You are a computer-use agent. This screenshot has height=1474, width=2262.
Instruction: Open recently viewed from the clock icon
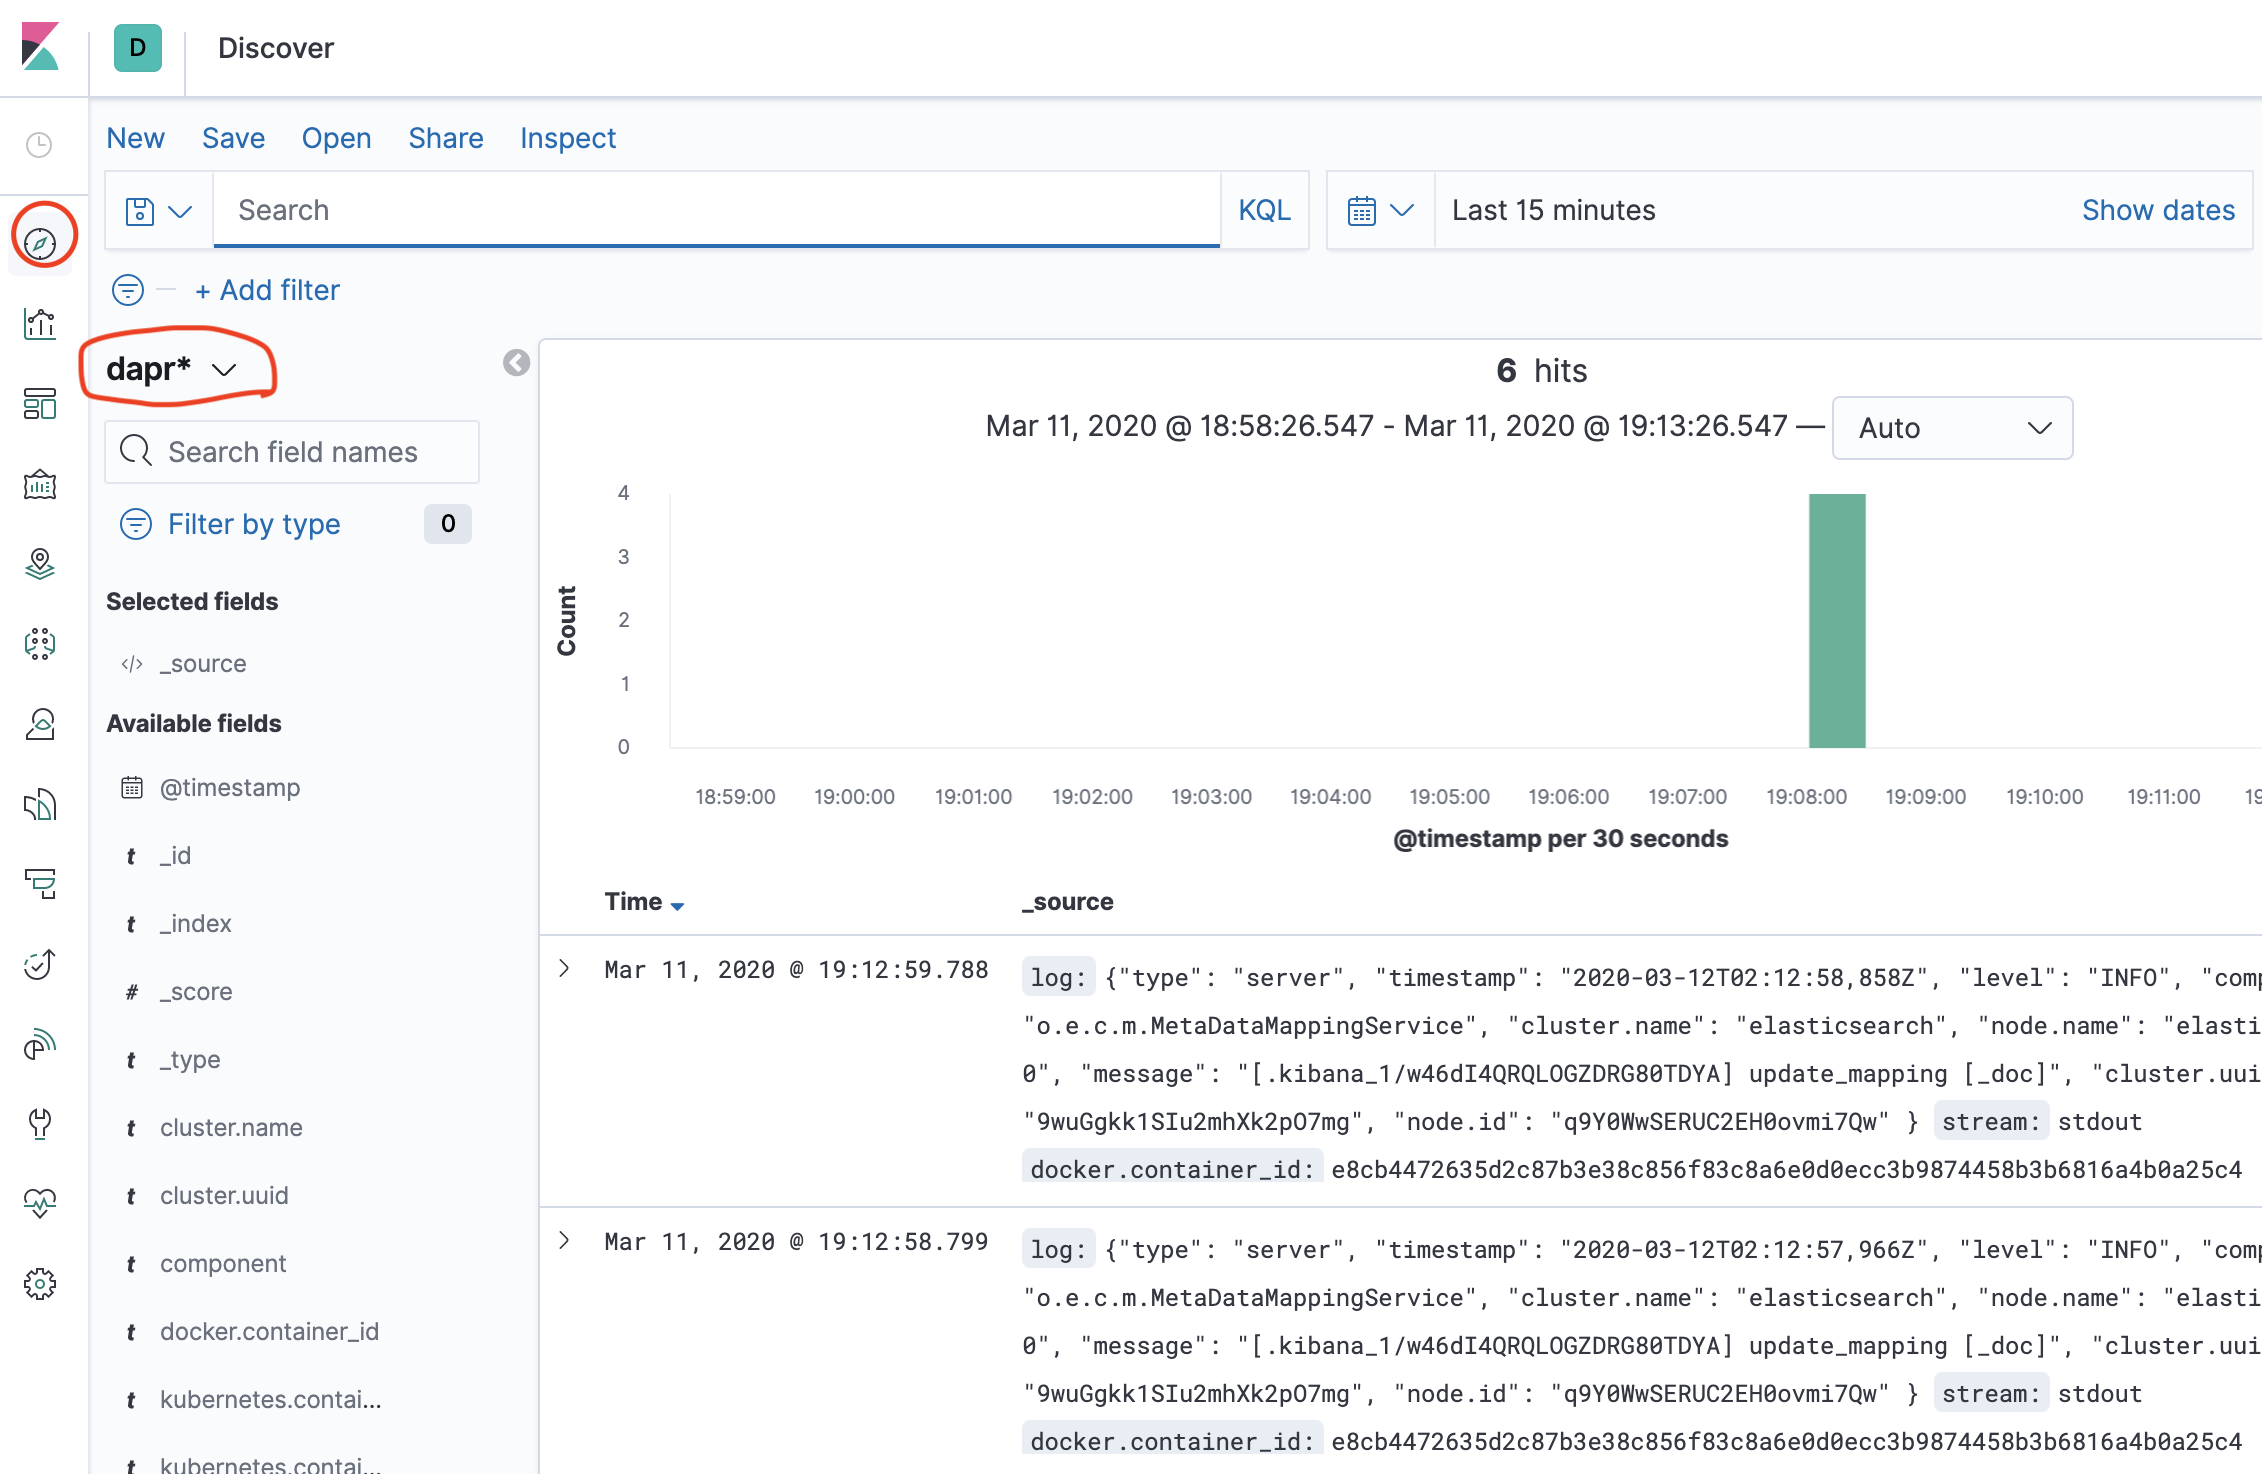point(39,146)
